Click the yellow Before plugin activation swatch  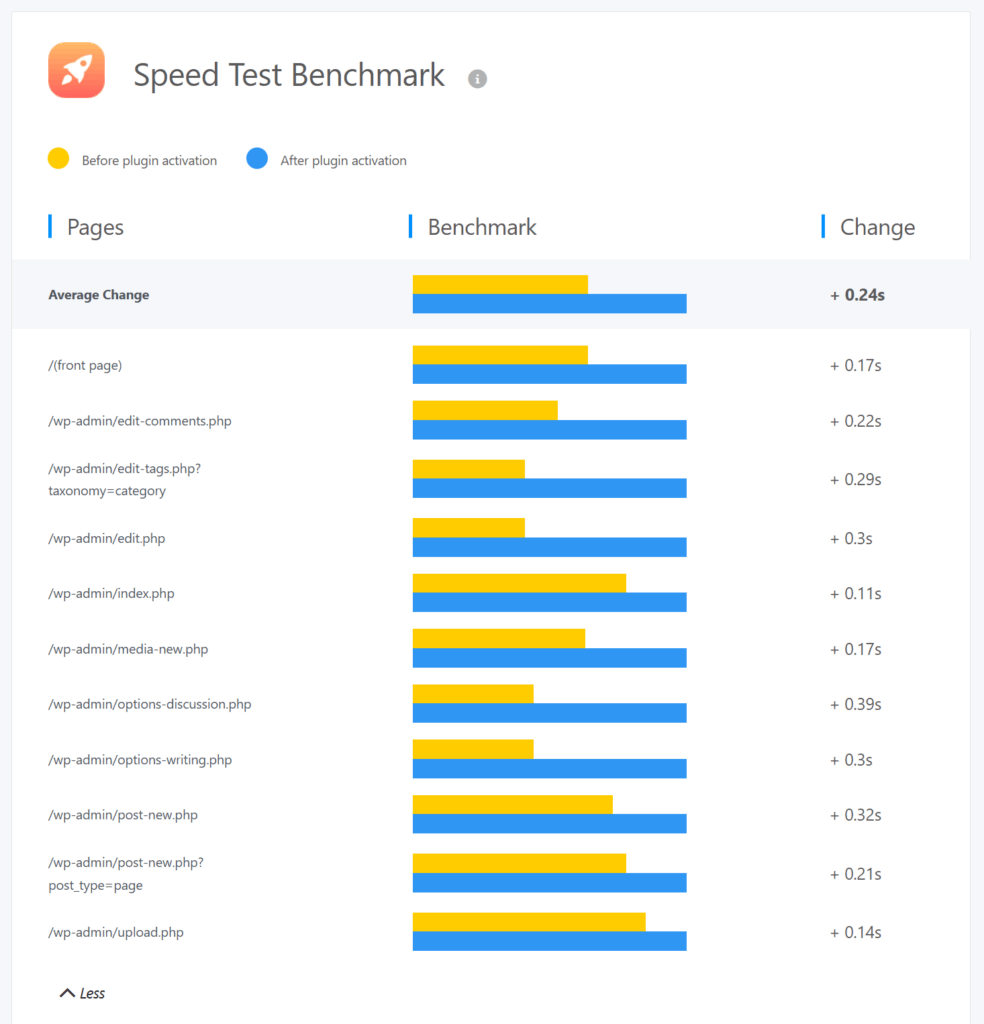pyautogui.click(x=59, y=159)
